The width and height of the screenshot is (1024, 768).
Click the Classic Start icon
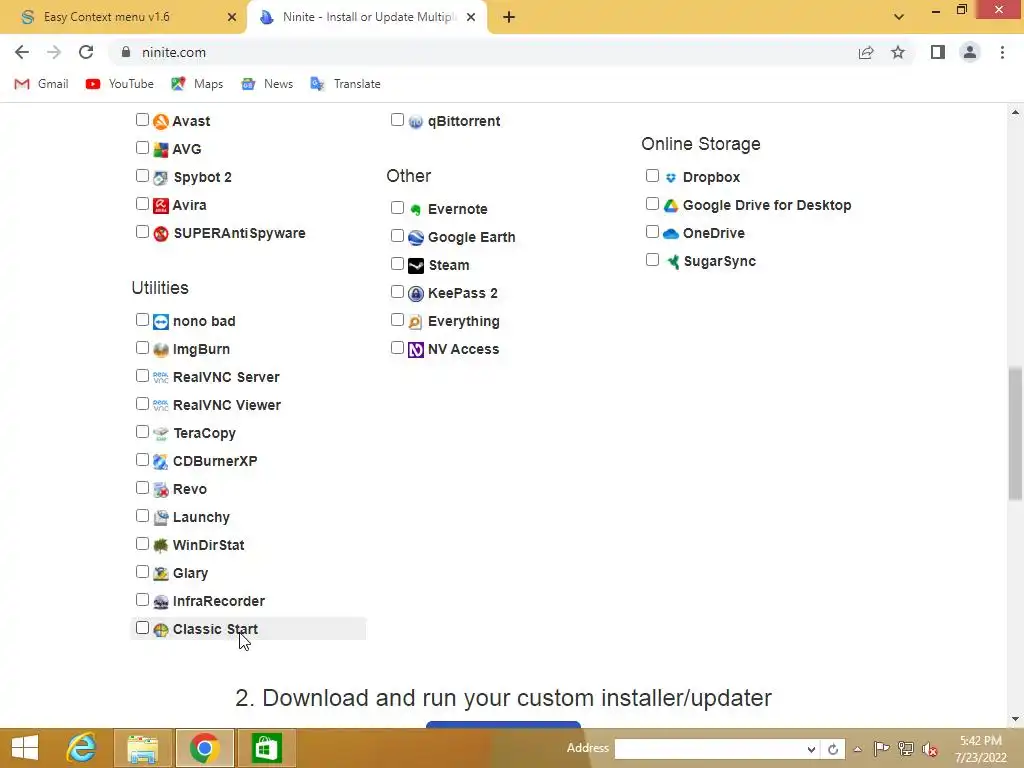pyautogui.click(x=161, y=630)
